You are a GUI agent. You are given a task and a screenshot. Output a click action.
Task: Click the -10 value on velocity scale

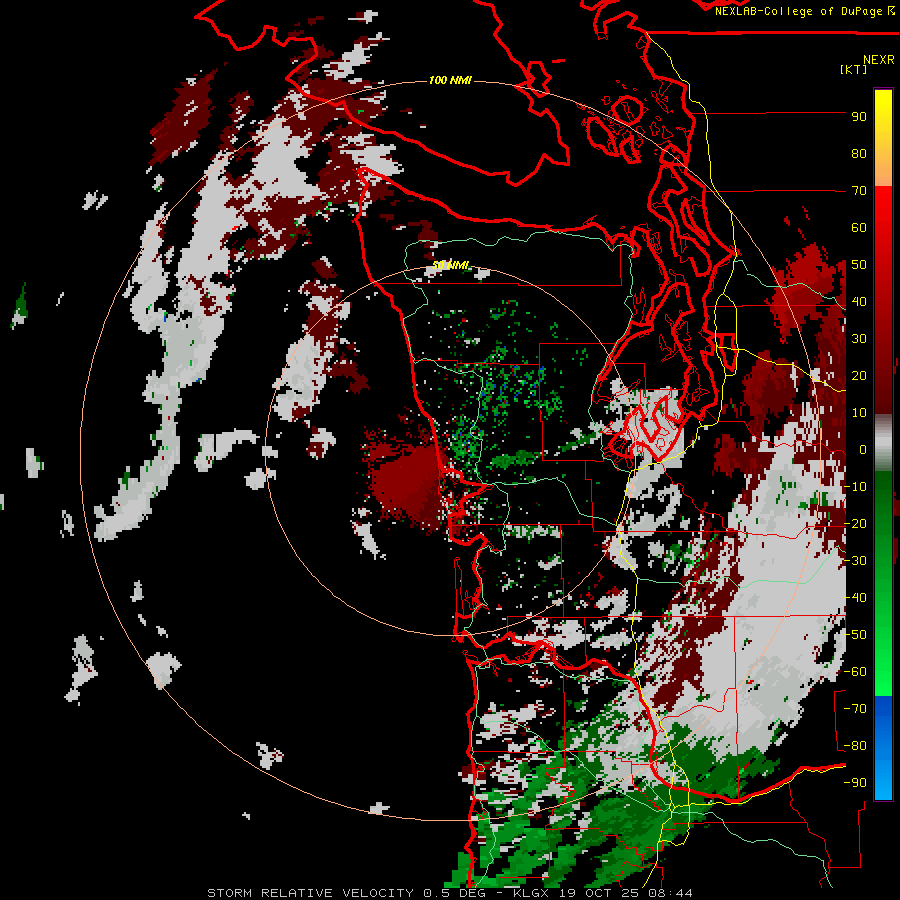click(x=855, y=487)
